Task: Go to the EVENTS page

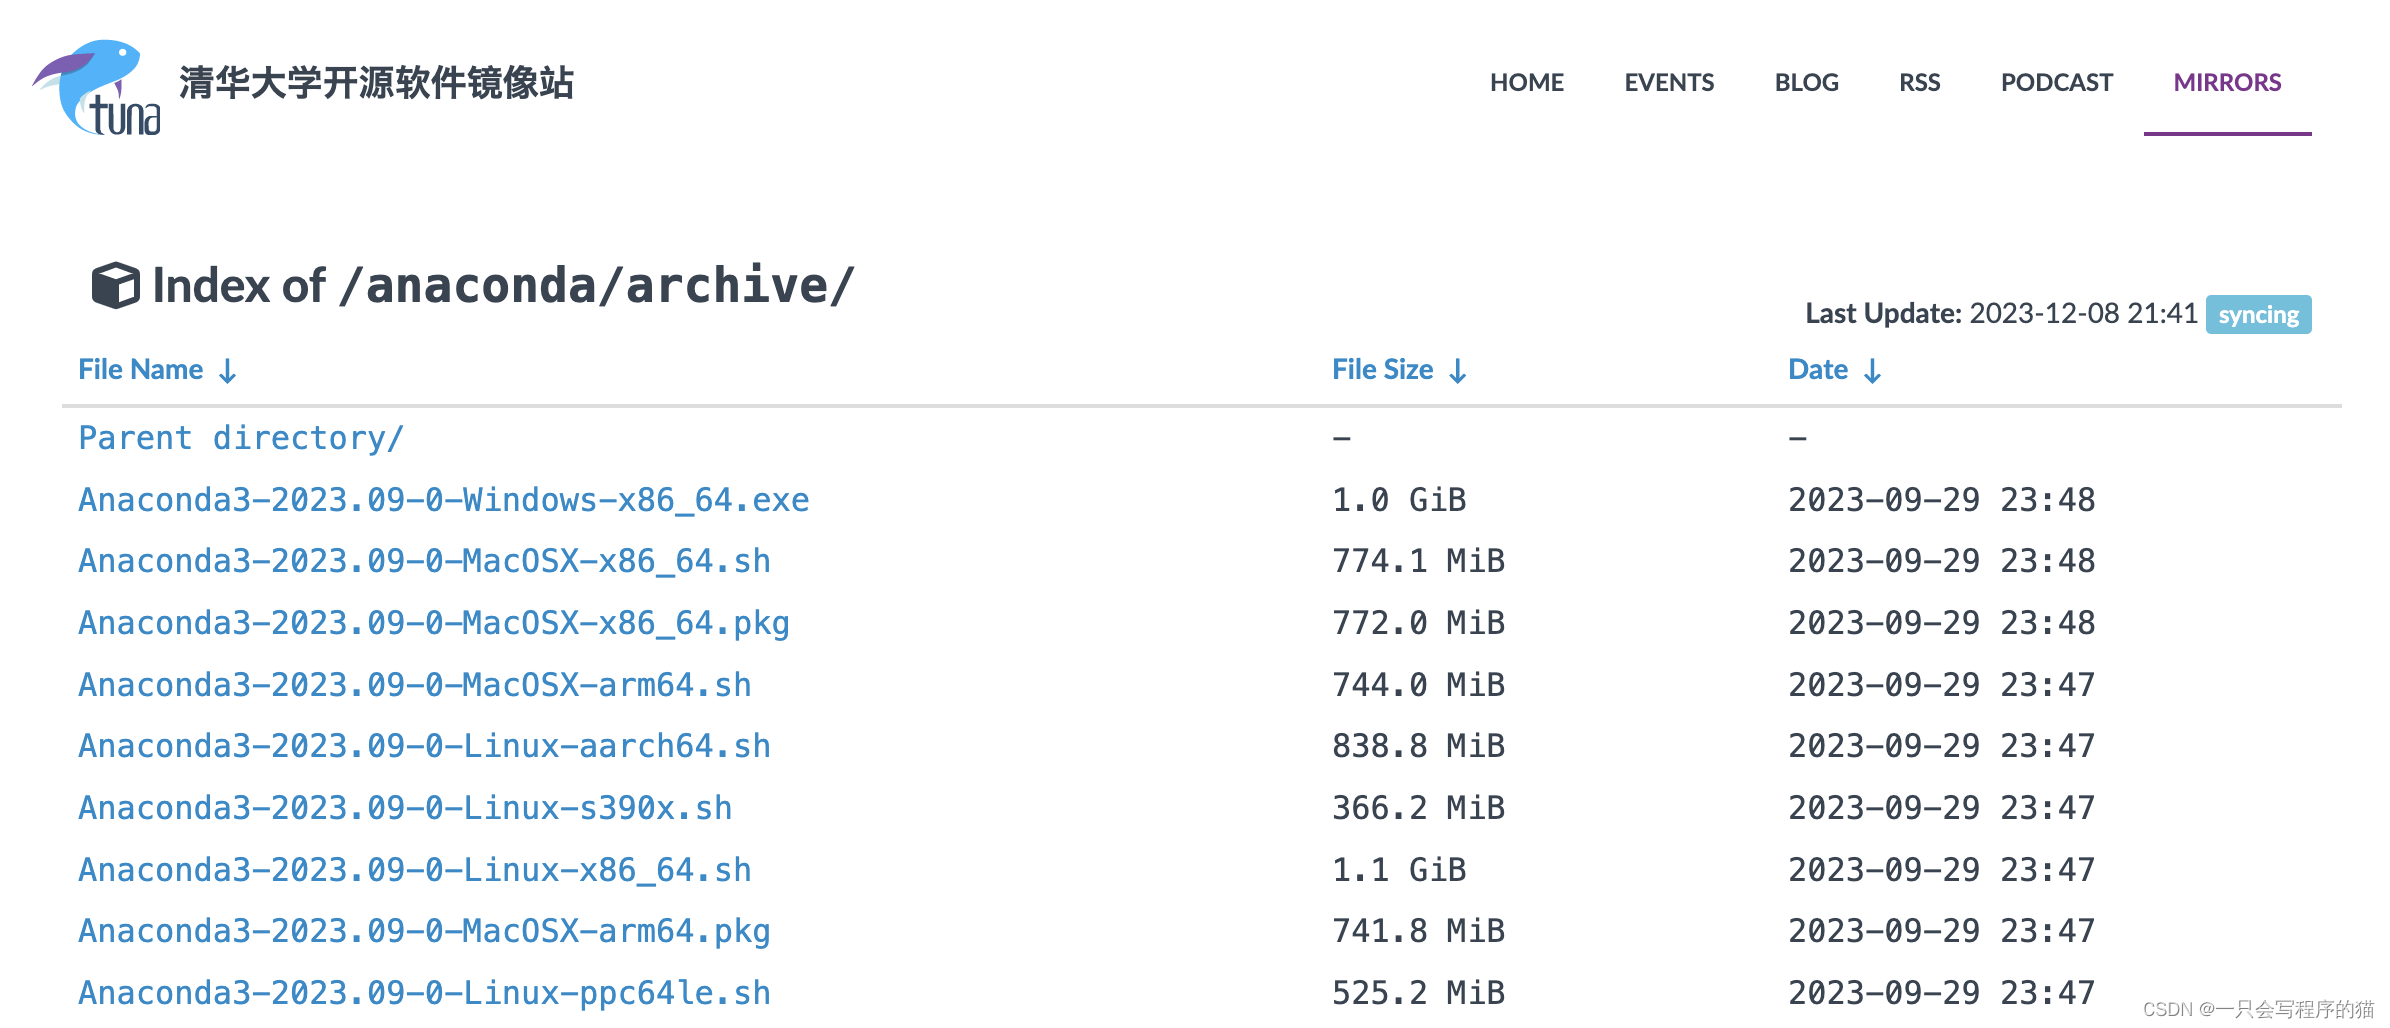Action: tap(1669, 83)
